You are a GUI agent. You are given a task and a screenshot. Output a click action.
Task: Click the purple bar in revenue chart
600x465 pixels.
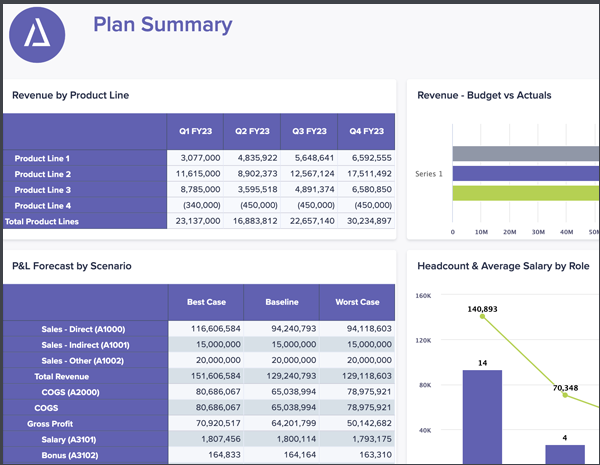[526, 173]
